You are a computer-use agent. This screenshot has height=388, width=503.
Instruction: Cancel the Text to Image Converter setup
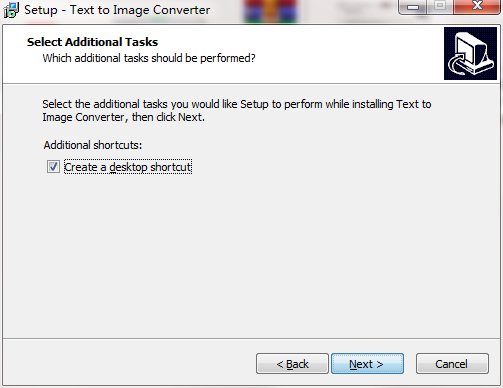452,364
